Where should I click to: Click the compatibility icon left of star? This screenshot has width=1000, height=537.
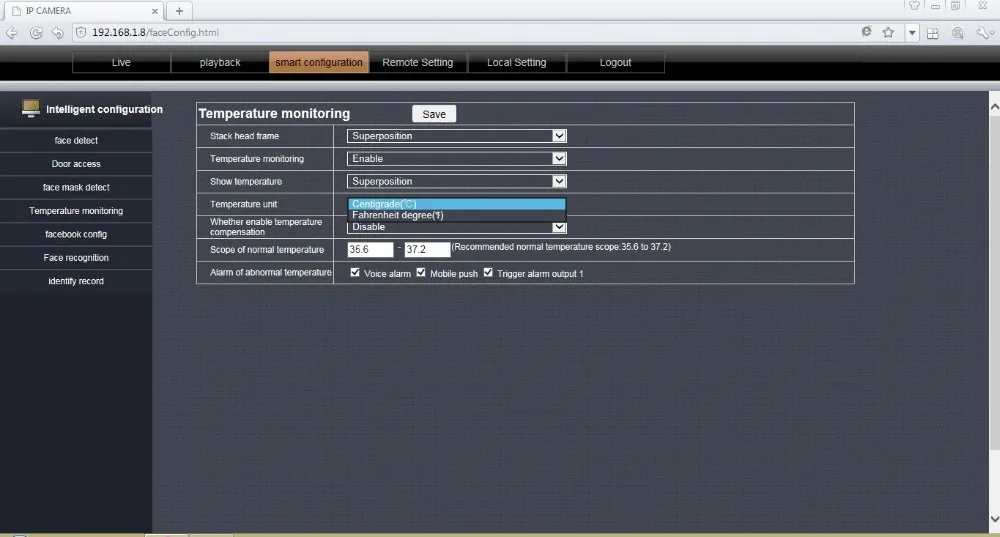[866, 31]
